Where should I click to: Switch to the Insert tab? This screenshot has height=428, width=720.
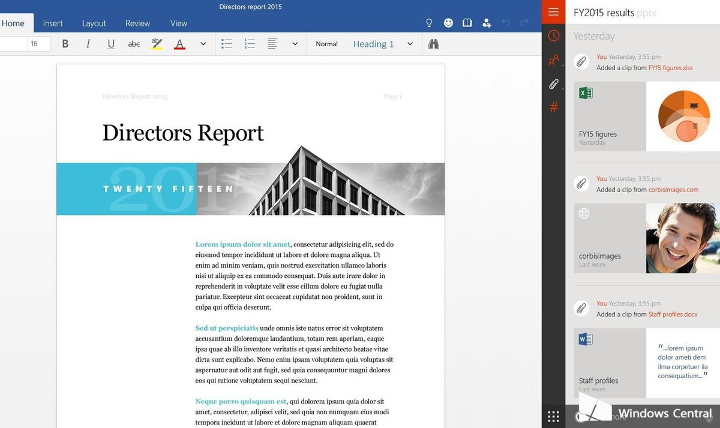(52, 23)
